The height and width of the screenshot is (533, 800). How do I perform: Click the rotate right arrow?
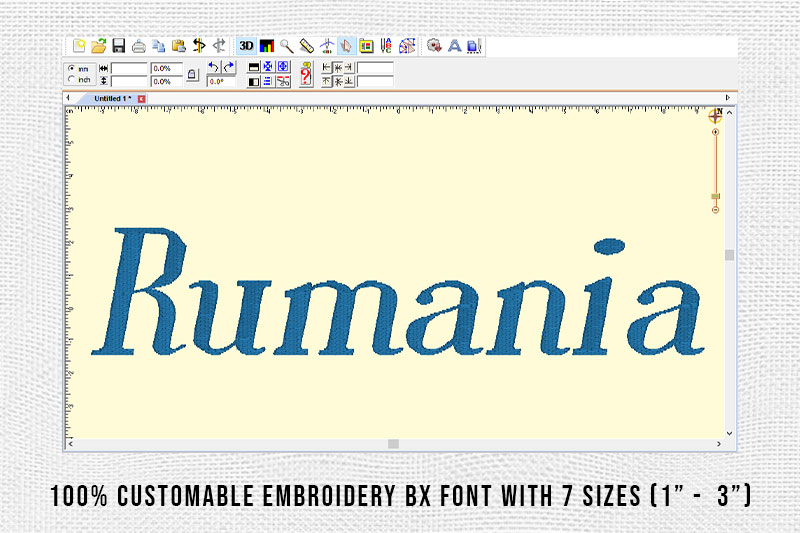[x=229, y=67]
